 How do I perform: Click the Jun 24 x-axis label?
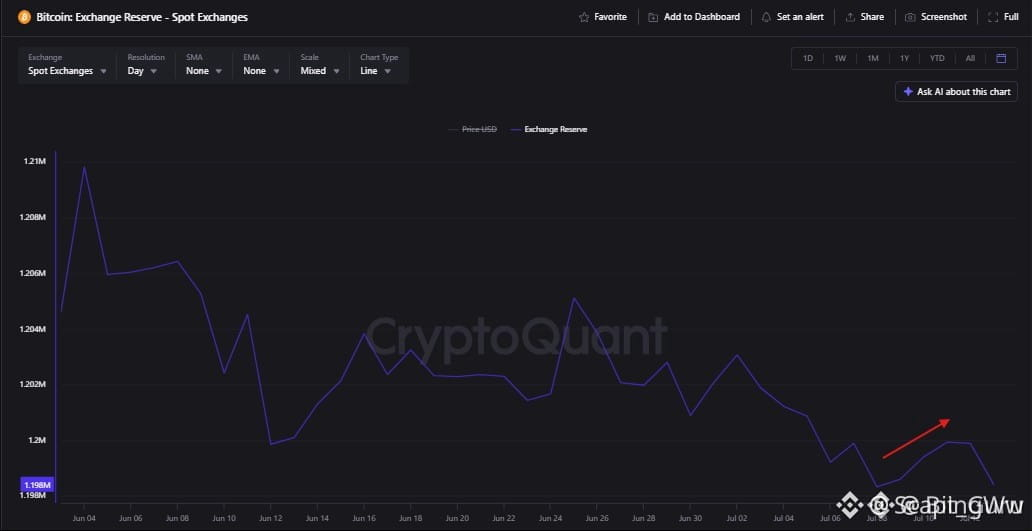(x=550, y=518)
